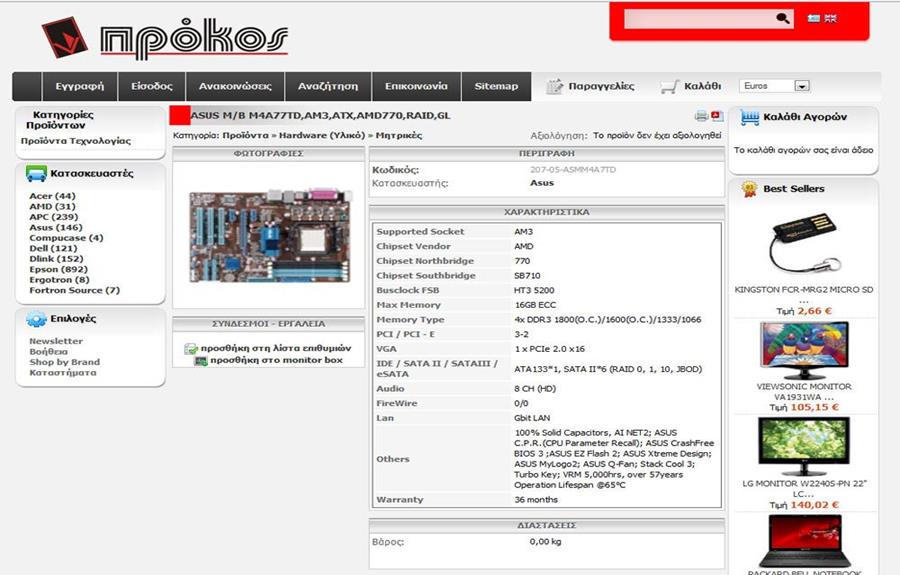Click the Καλάθι Αγορών basket icon
The height and width of the screenshot is (575, 900).
tap(749, 118)
